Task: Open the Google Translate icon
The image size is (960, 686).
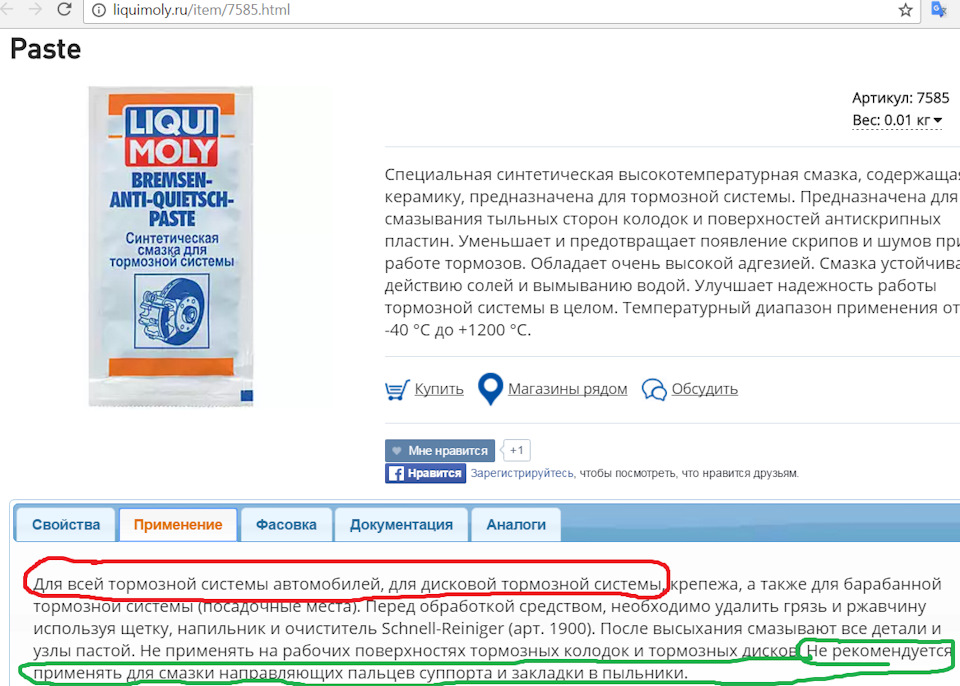Action: tap(939, 10)
